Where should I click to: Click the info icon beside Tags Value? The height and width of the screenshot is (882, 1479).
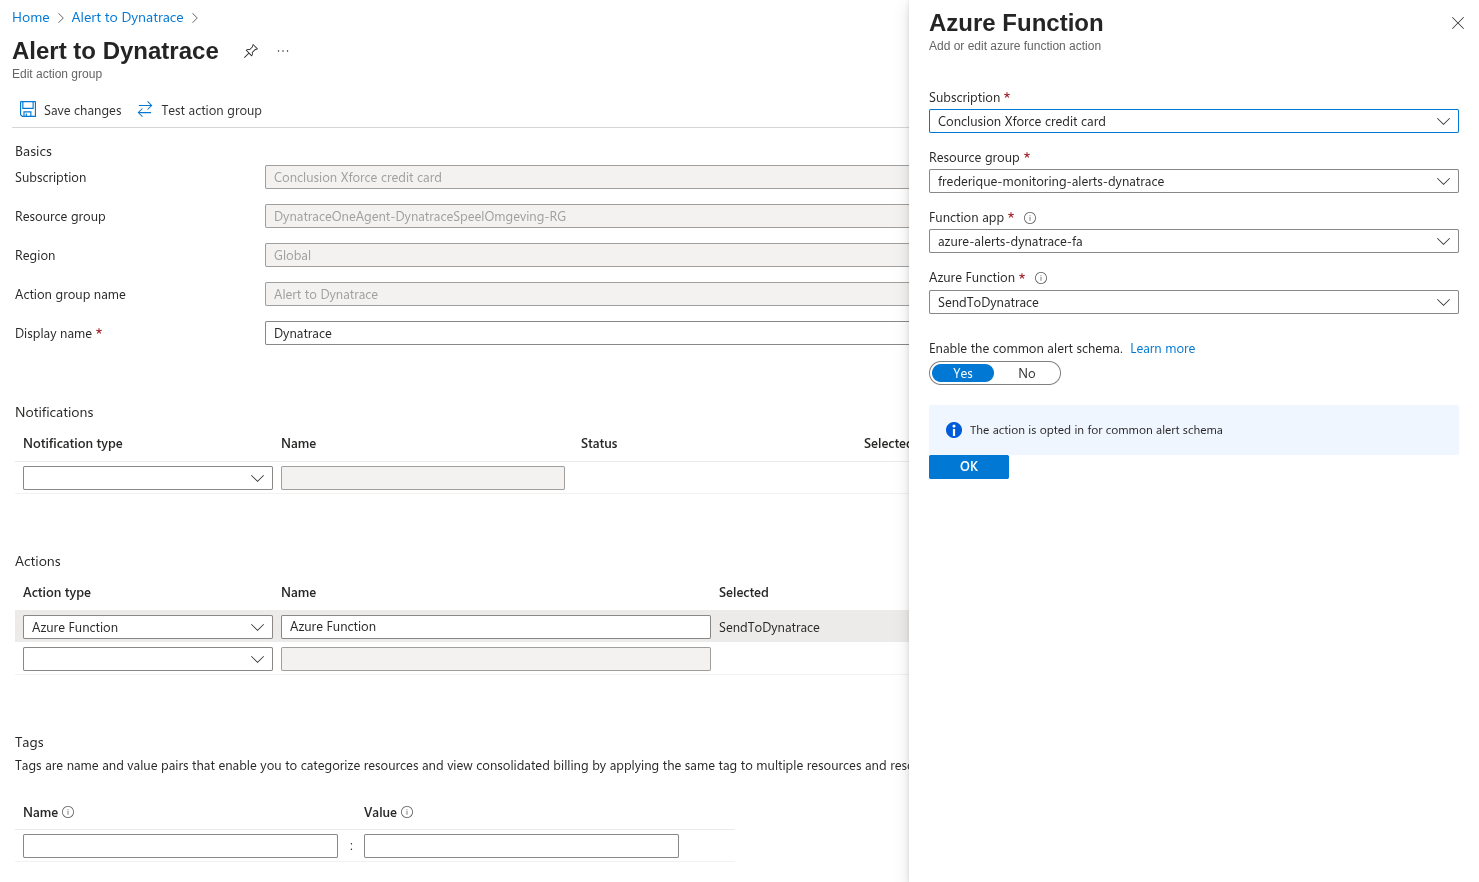click(407, 812)
